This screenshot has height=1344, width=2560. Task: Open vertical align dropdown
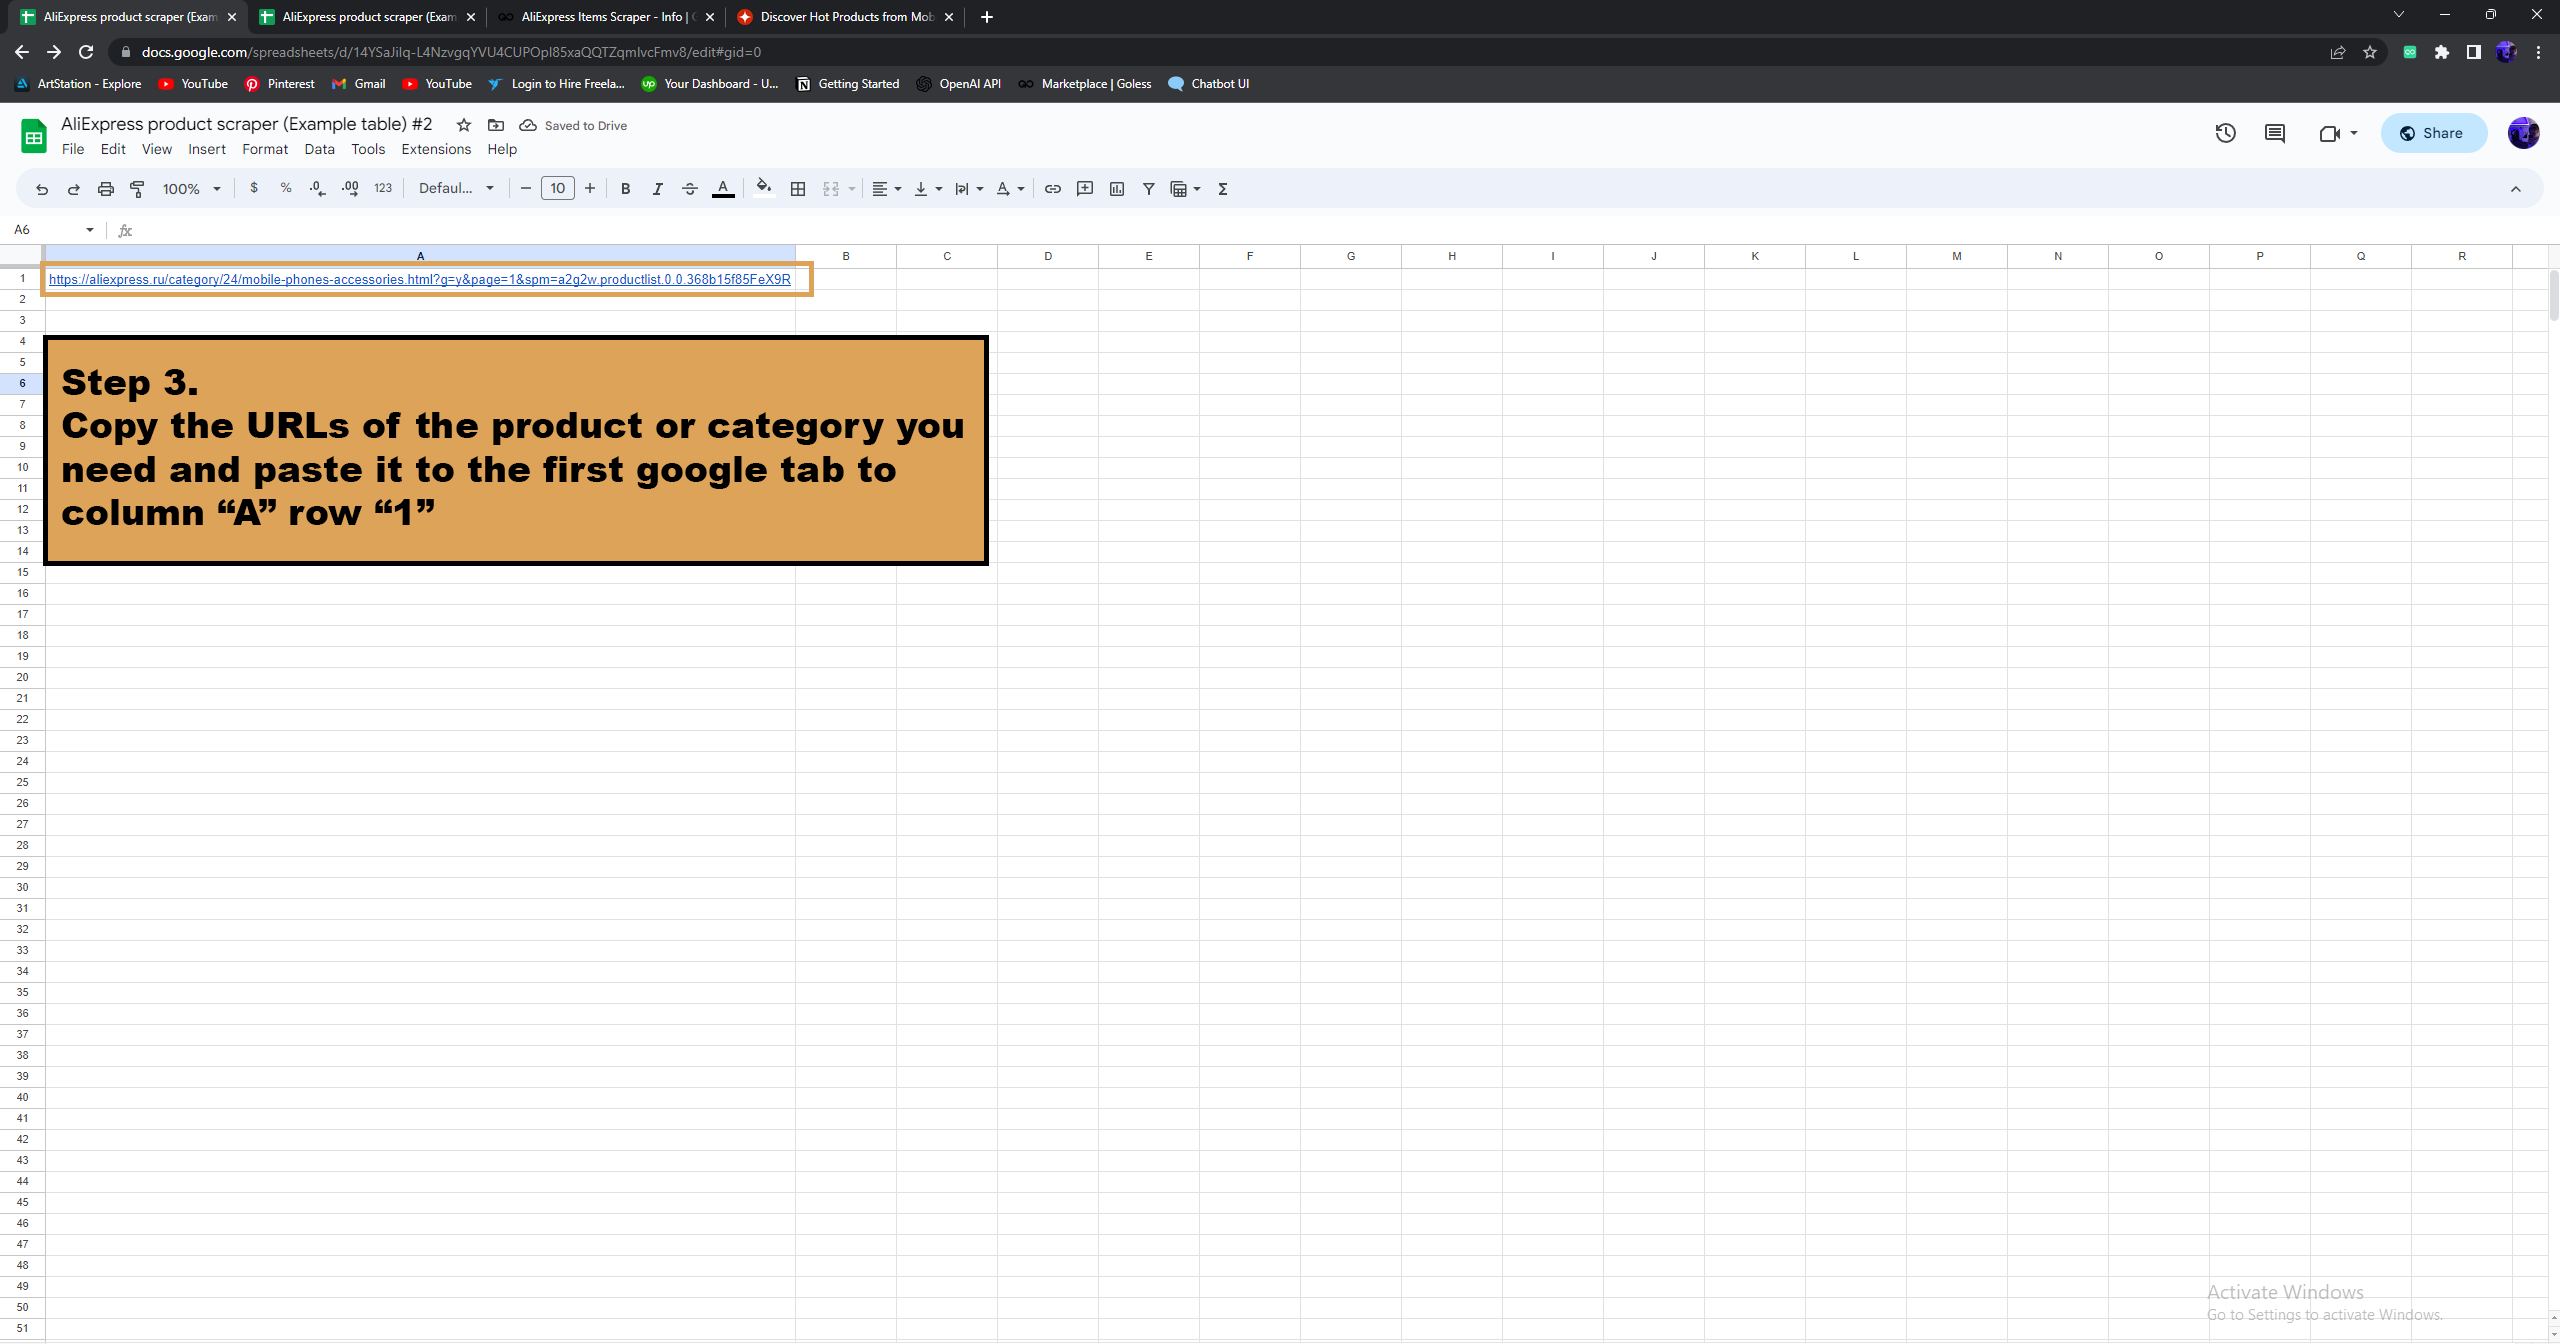pyautogui.click(x=928, y=189)
